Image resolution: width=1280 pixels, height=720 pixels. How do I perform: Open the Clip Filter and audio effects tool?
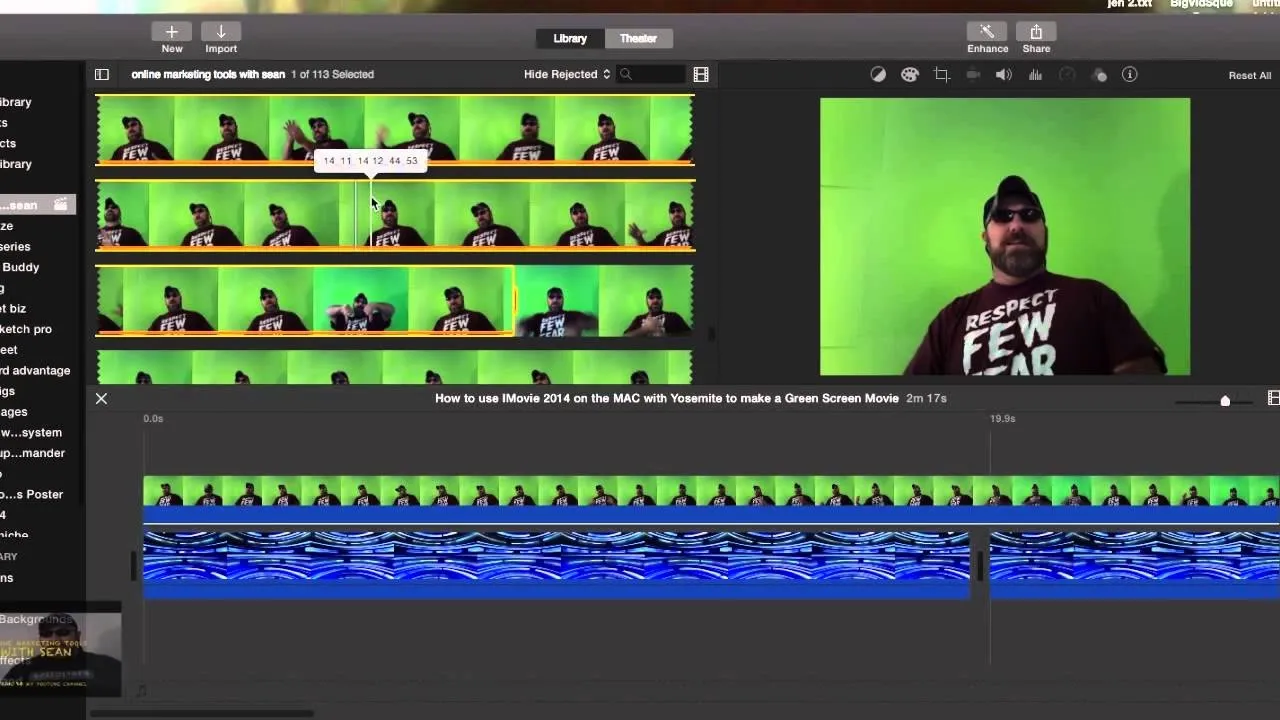(x=1098, y=75)
